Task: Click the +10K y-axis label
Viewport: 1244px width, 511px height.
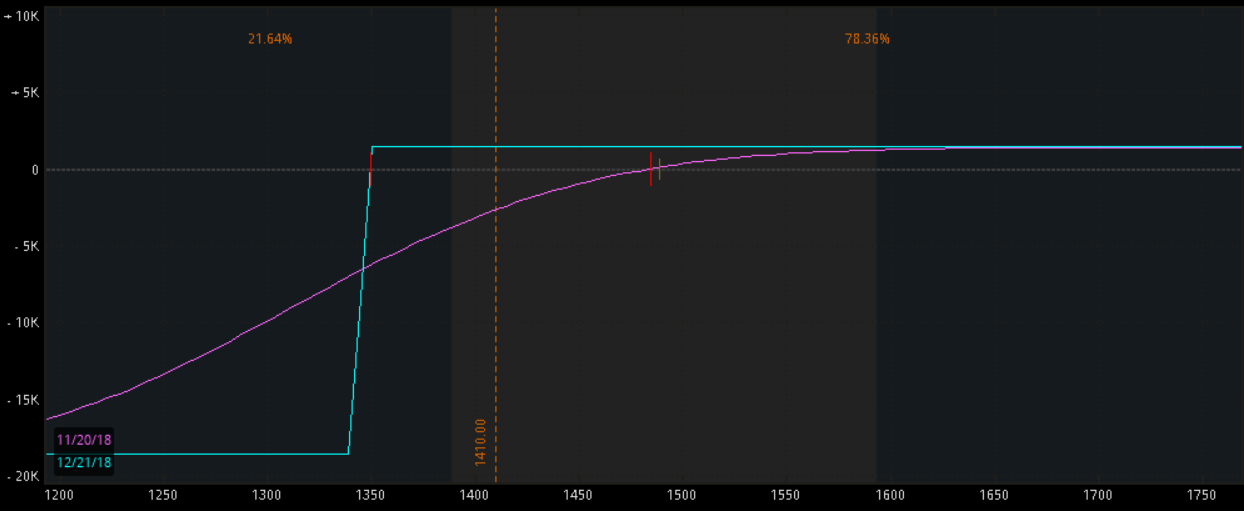Action: pyautogui.click(x=21, y=16)
